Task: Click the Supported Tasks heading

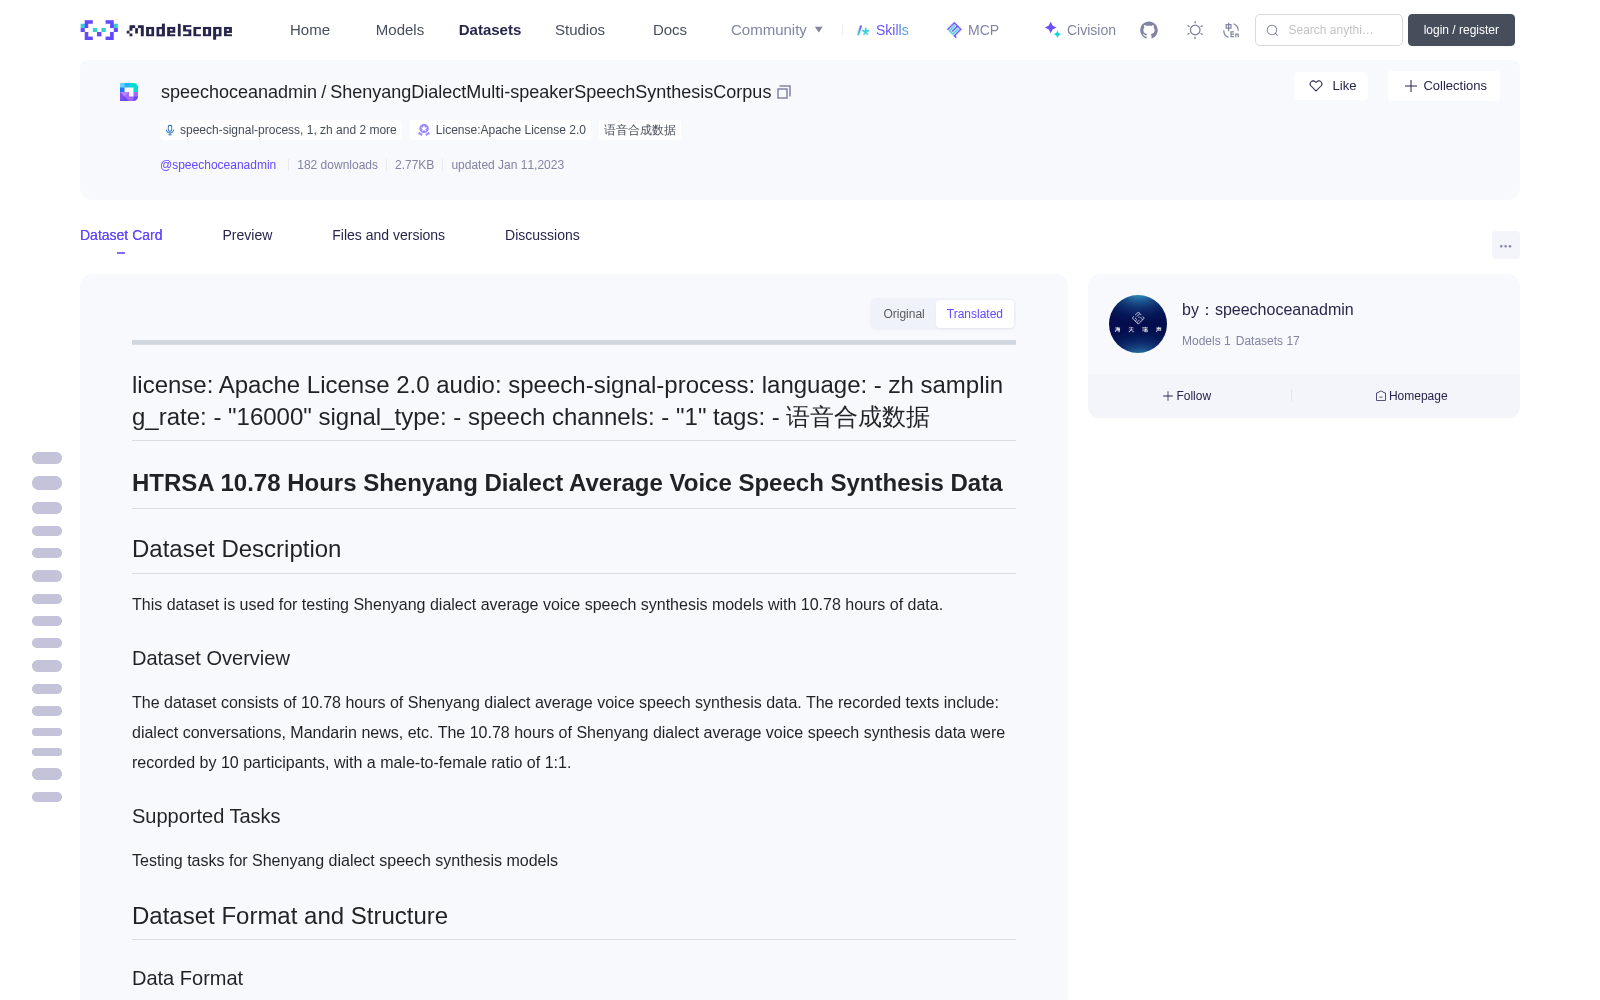Action: point(206,816)
